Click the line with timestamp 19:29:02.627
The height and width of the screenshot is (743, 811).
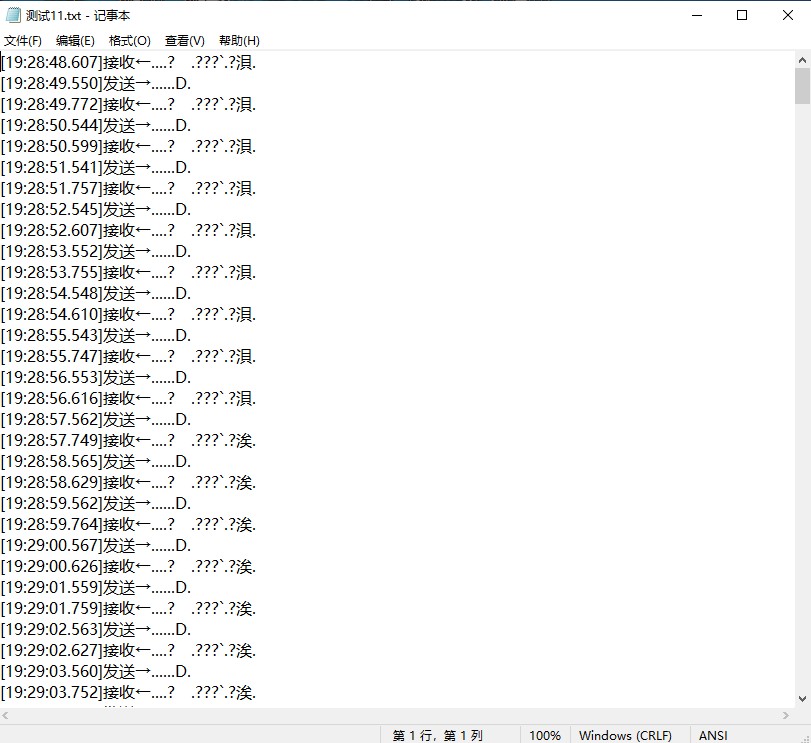pyautogui.click(x=128, y=650)
